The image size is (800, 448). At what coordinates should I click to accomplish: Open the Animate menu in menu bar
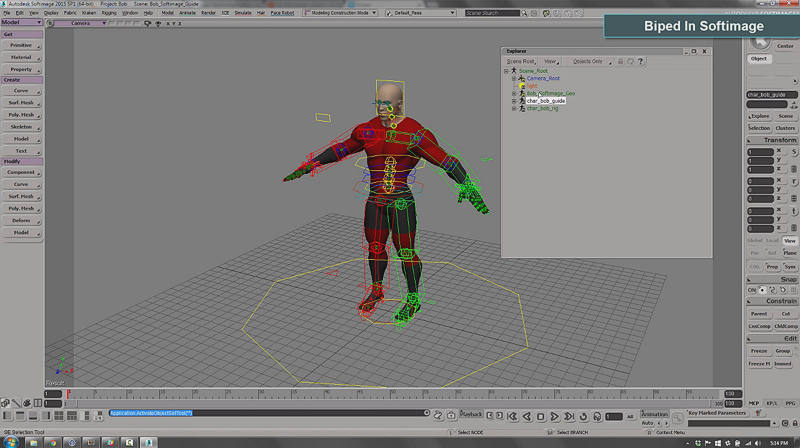click(187, 13)
